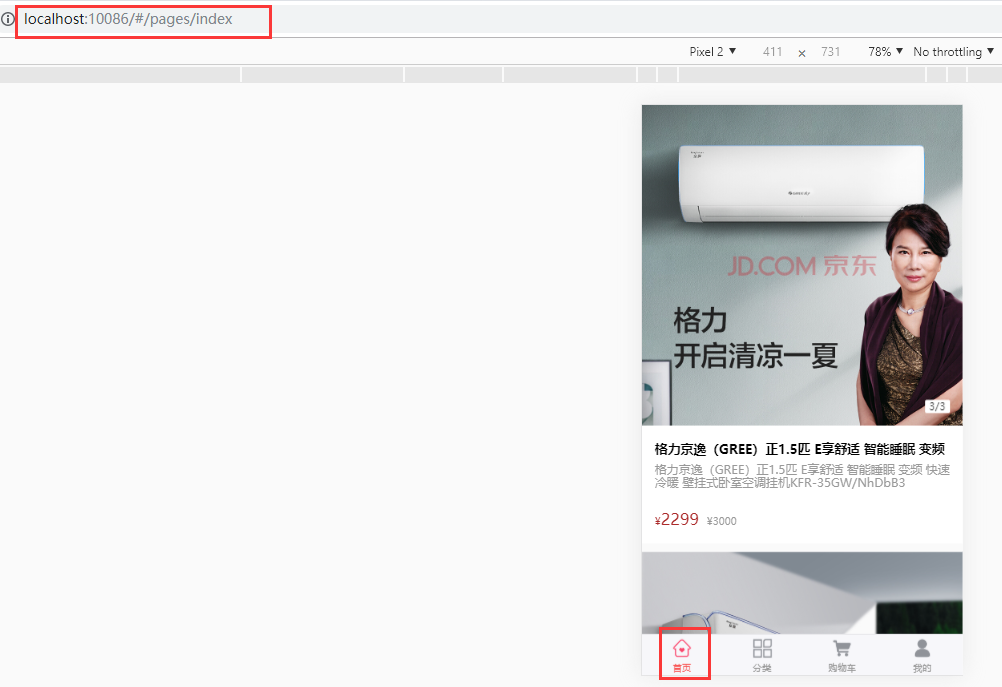Click the localhost:10086 URL field
The image size is (1002, 687).
[x=128, y=19]
